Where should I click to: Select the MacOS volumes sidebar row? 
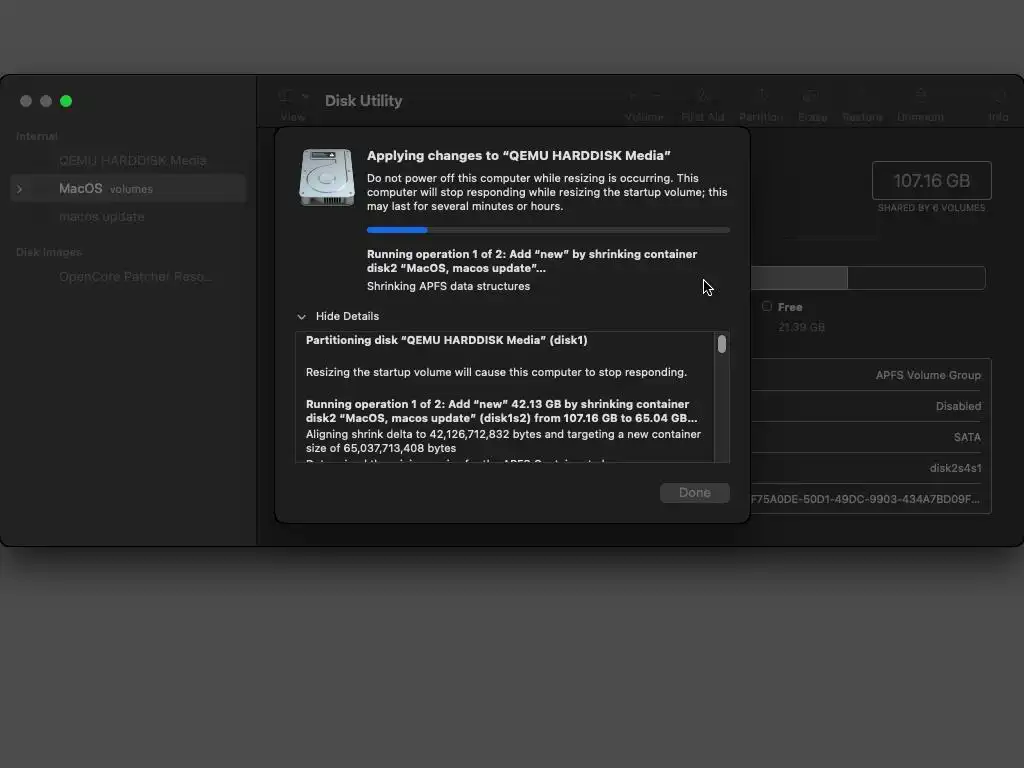(x=128, y=189)
